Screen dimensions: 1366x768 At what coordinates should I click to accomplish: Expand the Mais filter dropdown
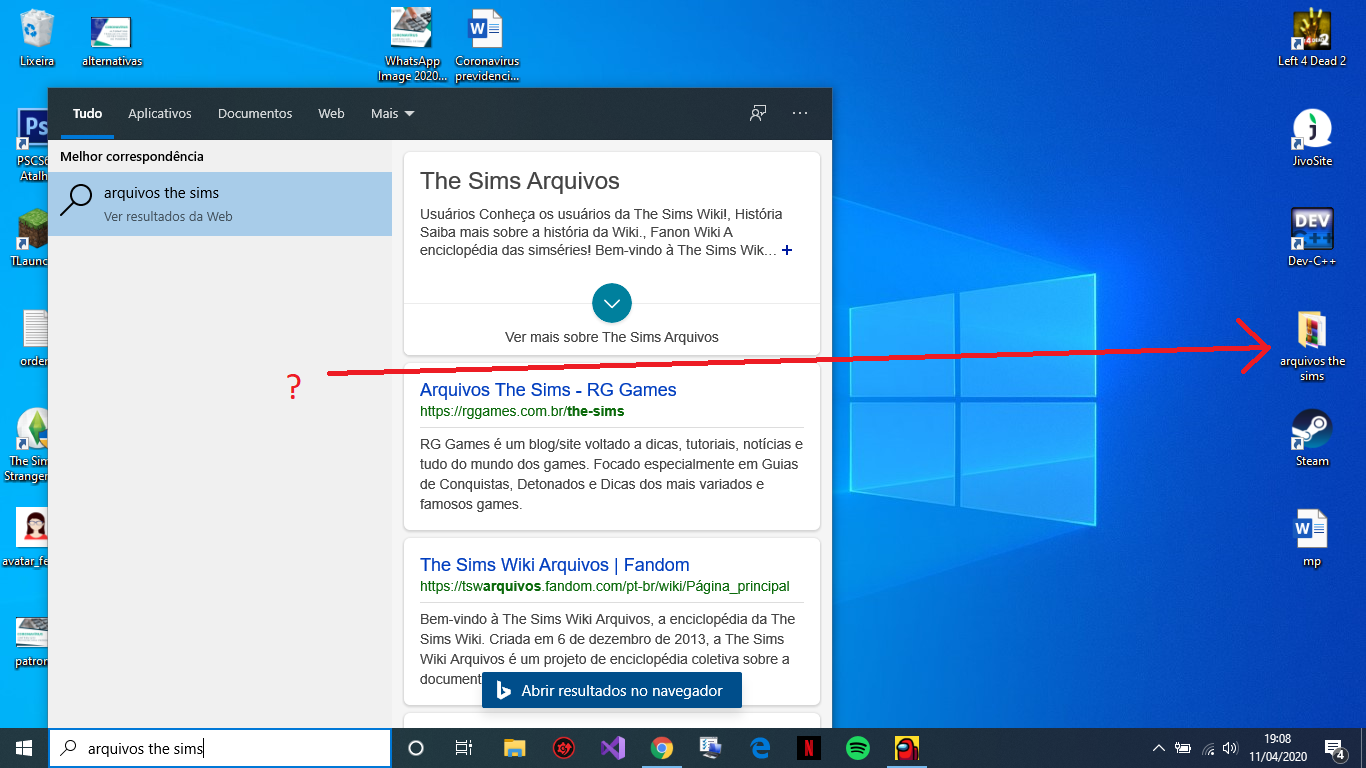(392, 114)
